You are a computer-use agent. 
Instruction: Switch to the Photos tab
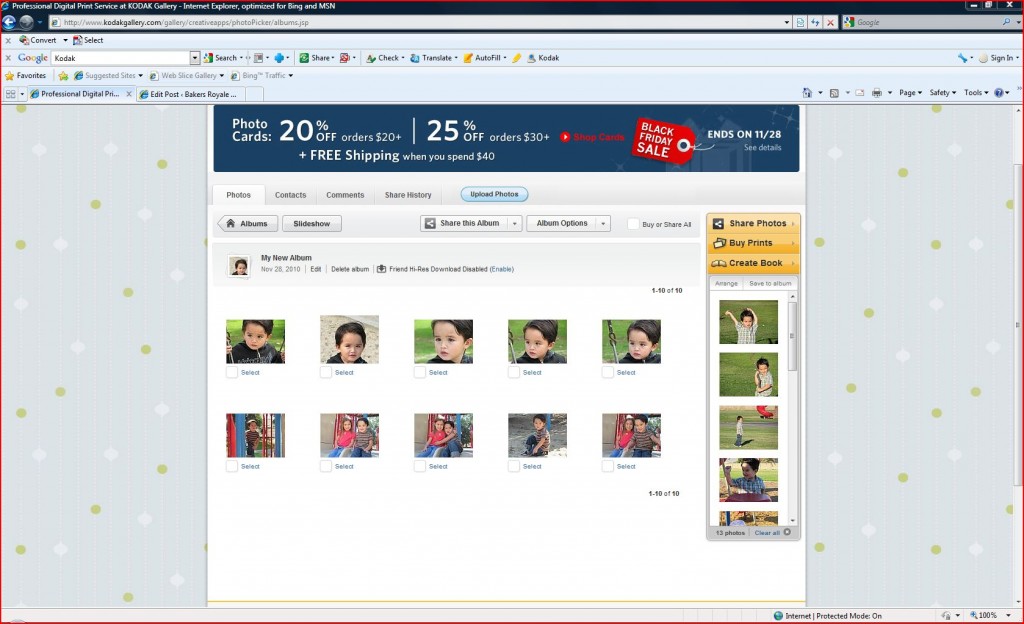click(x=238, y=195)
